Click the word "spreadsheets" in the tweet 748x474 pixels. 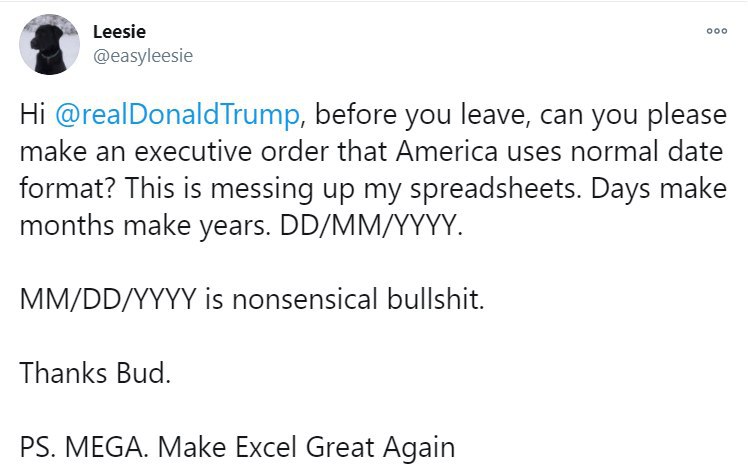click(x=496, y=189)
